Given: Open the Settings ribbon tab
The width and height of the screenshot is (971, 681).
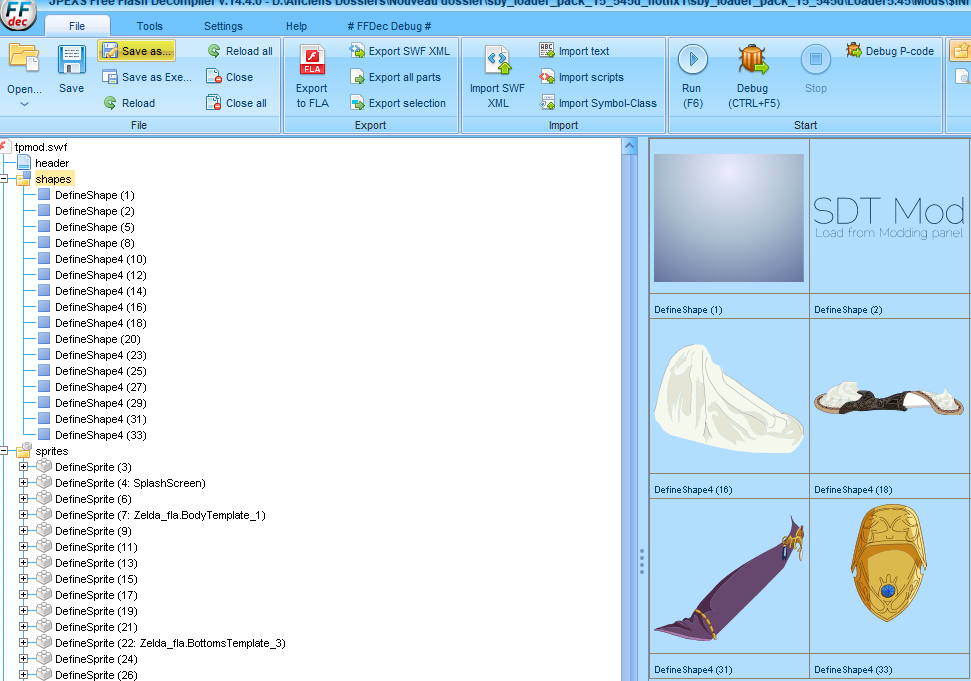Looking at the screenshot, I should (x=223, y=26).
